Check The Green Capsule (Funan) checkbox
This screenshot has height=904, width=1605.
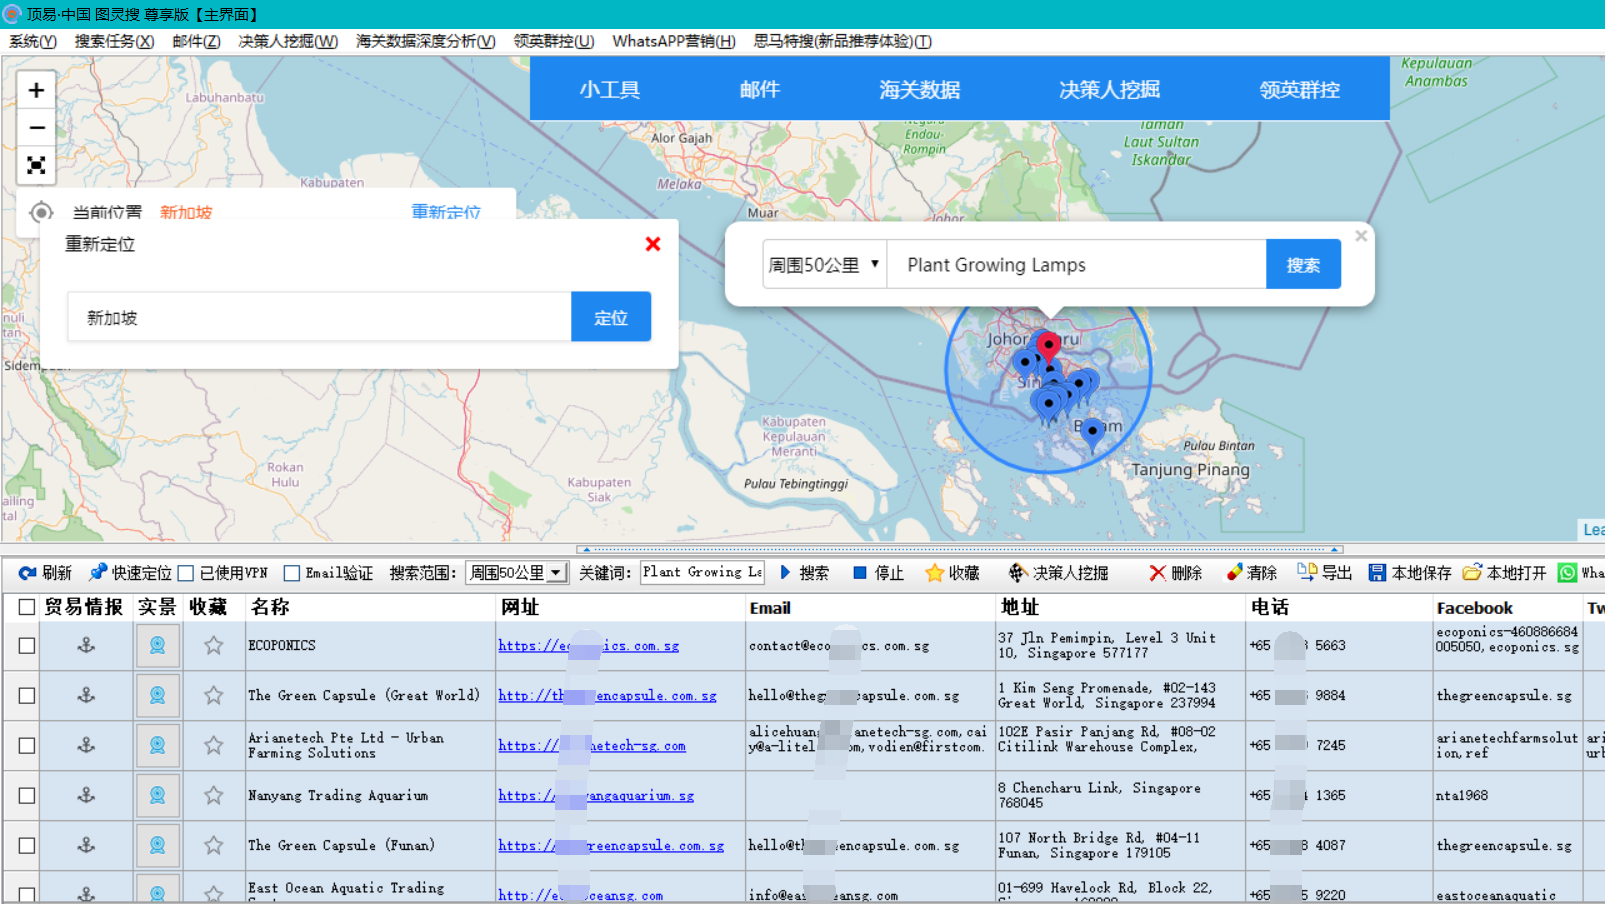[x=27, y=845]
